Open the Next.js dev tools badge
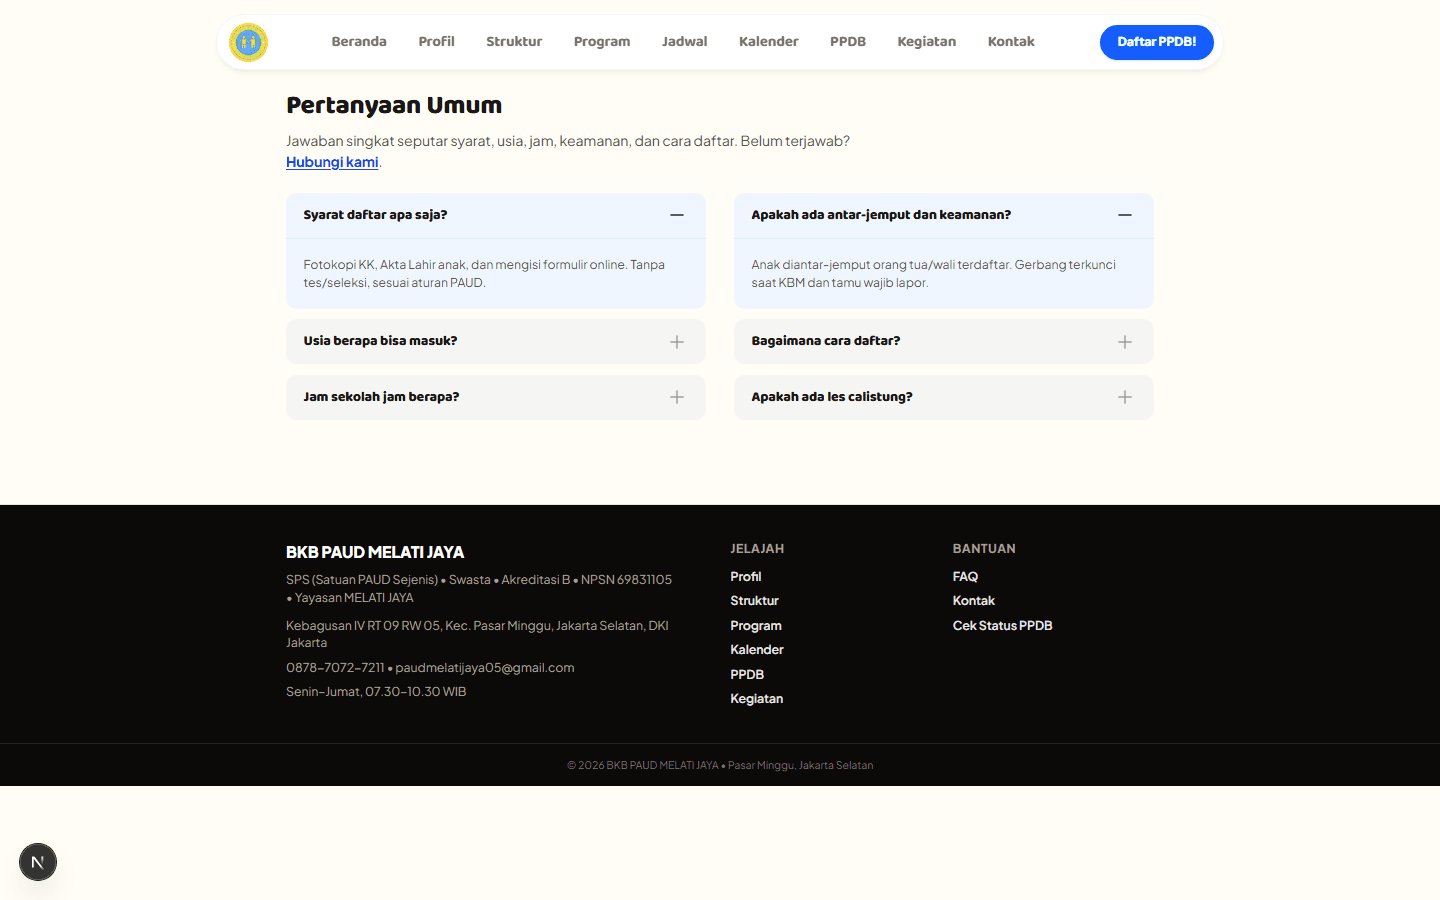This screenshot has width=1440, height=900. (38, 862)
